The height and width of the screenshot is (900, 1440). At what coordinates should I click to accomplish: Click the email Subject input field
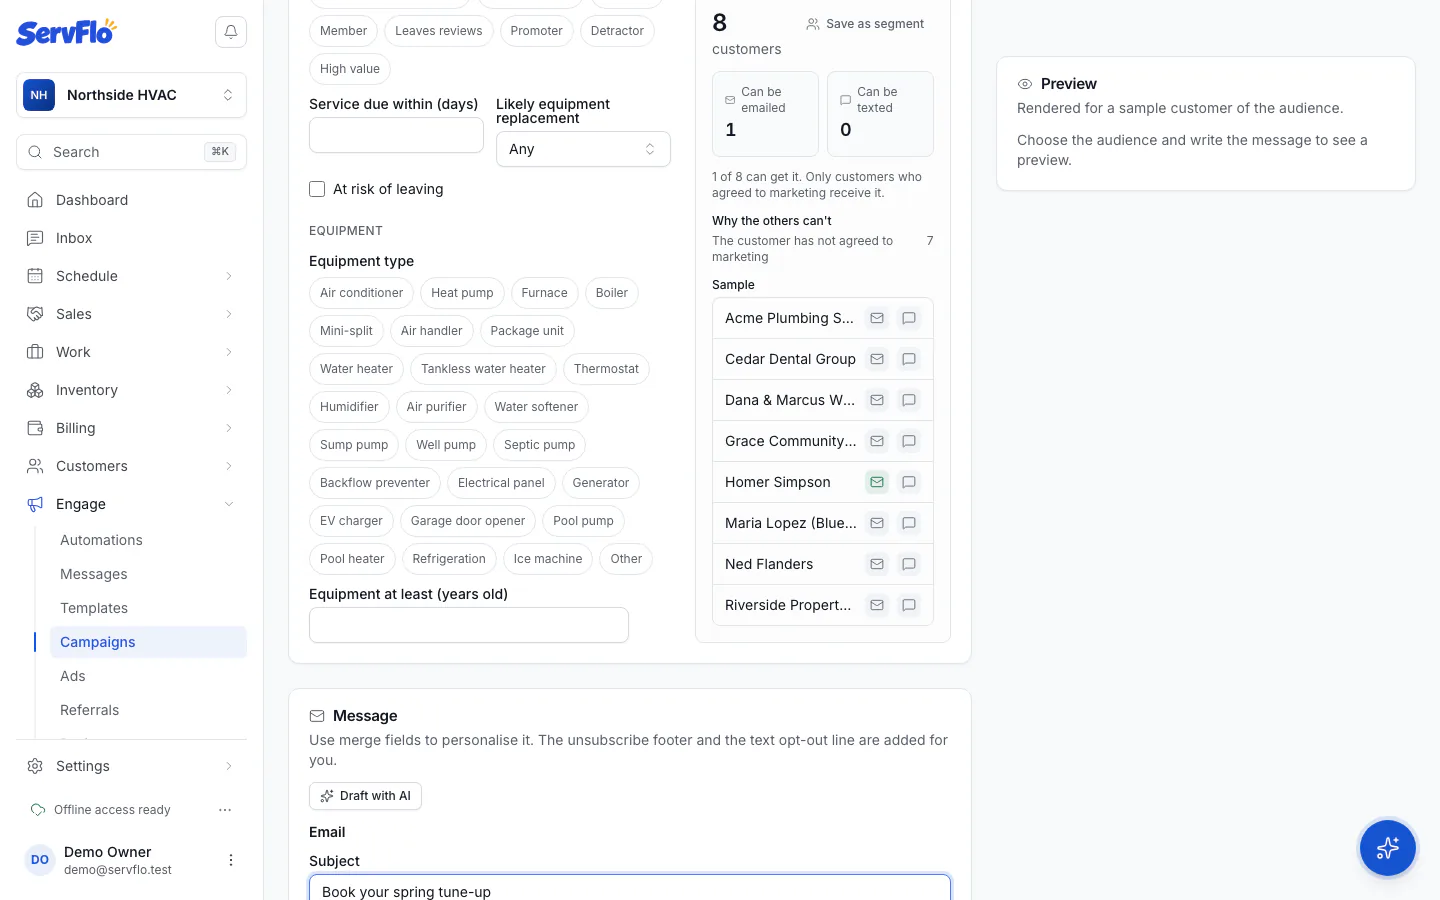(x=630, y=888)
